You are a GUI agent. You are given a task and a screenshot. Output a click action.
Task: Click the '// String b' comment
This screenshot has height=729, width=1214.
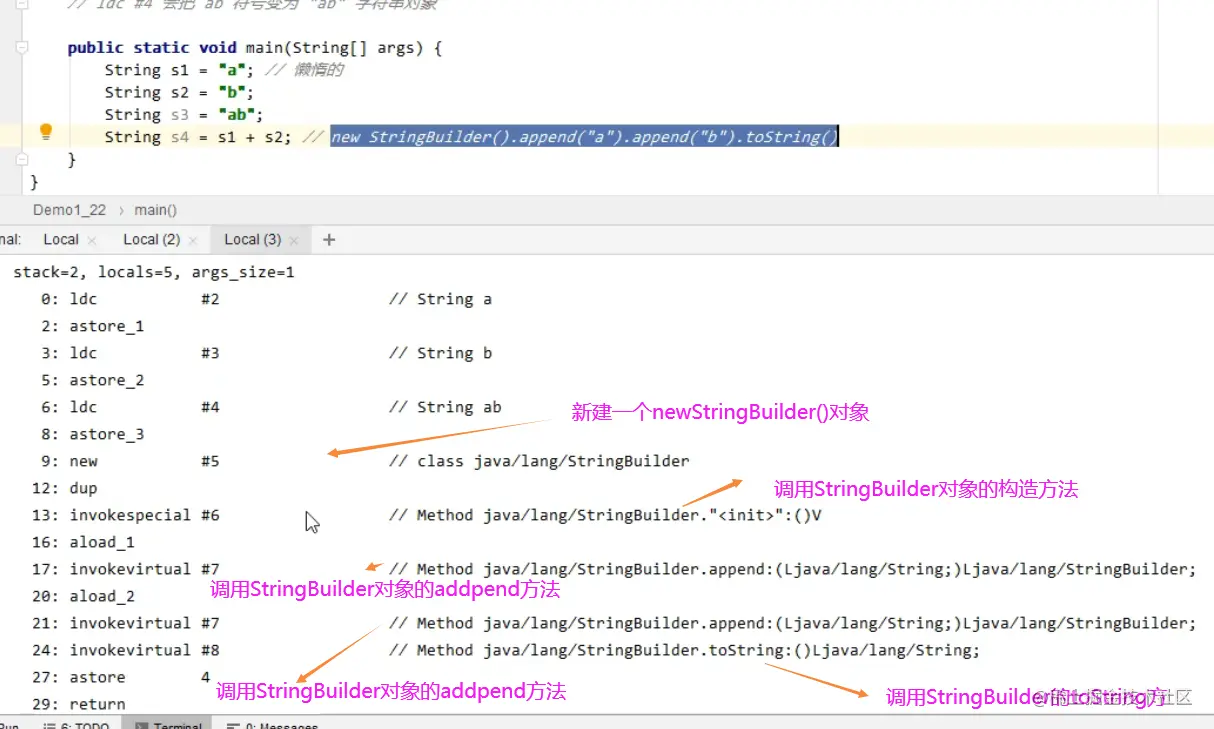440,353
